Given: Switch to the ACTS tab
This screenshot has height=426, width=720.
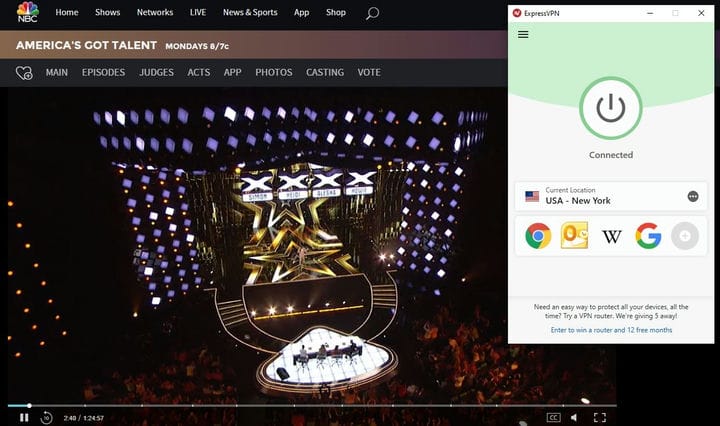Looking at the screenshot, I should click(x=198, y=73).
